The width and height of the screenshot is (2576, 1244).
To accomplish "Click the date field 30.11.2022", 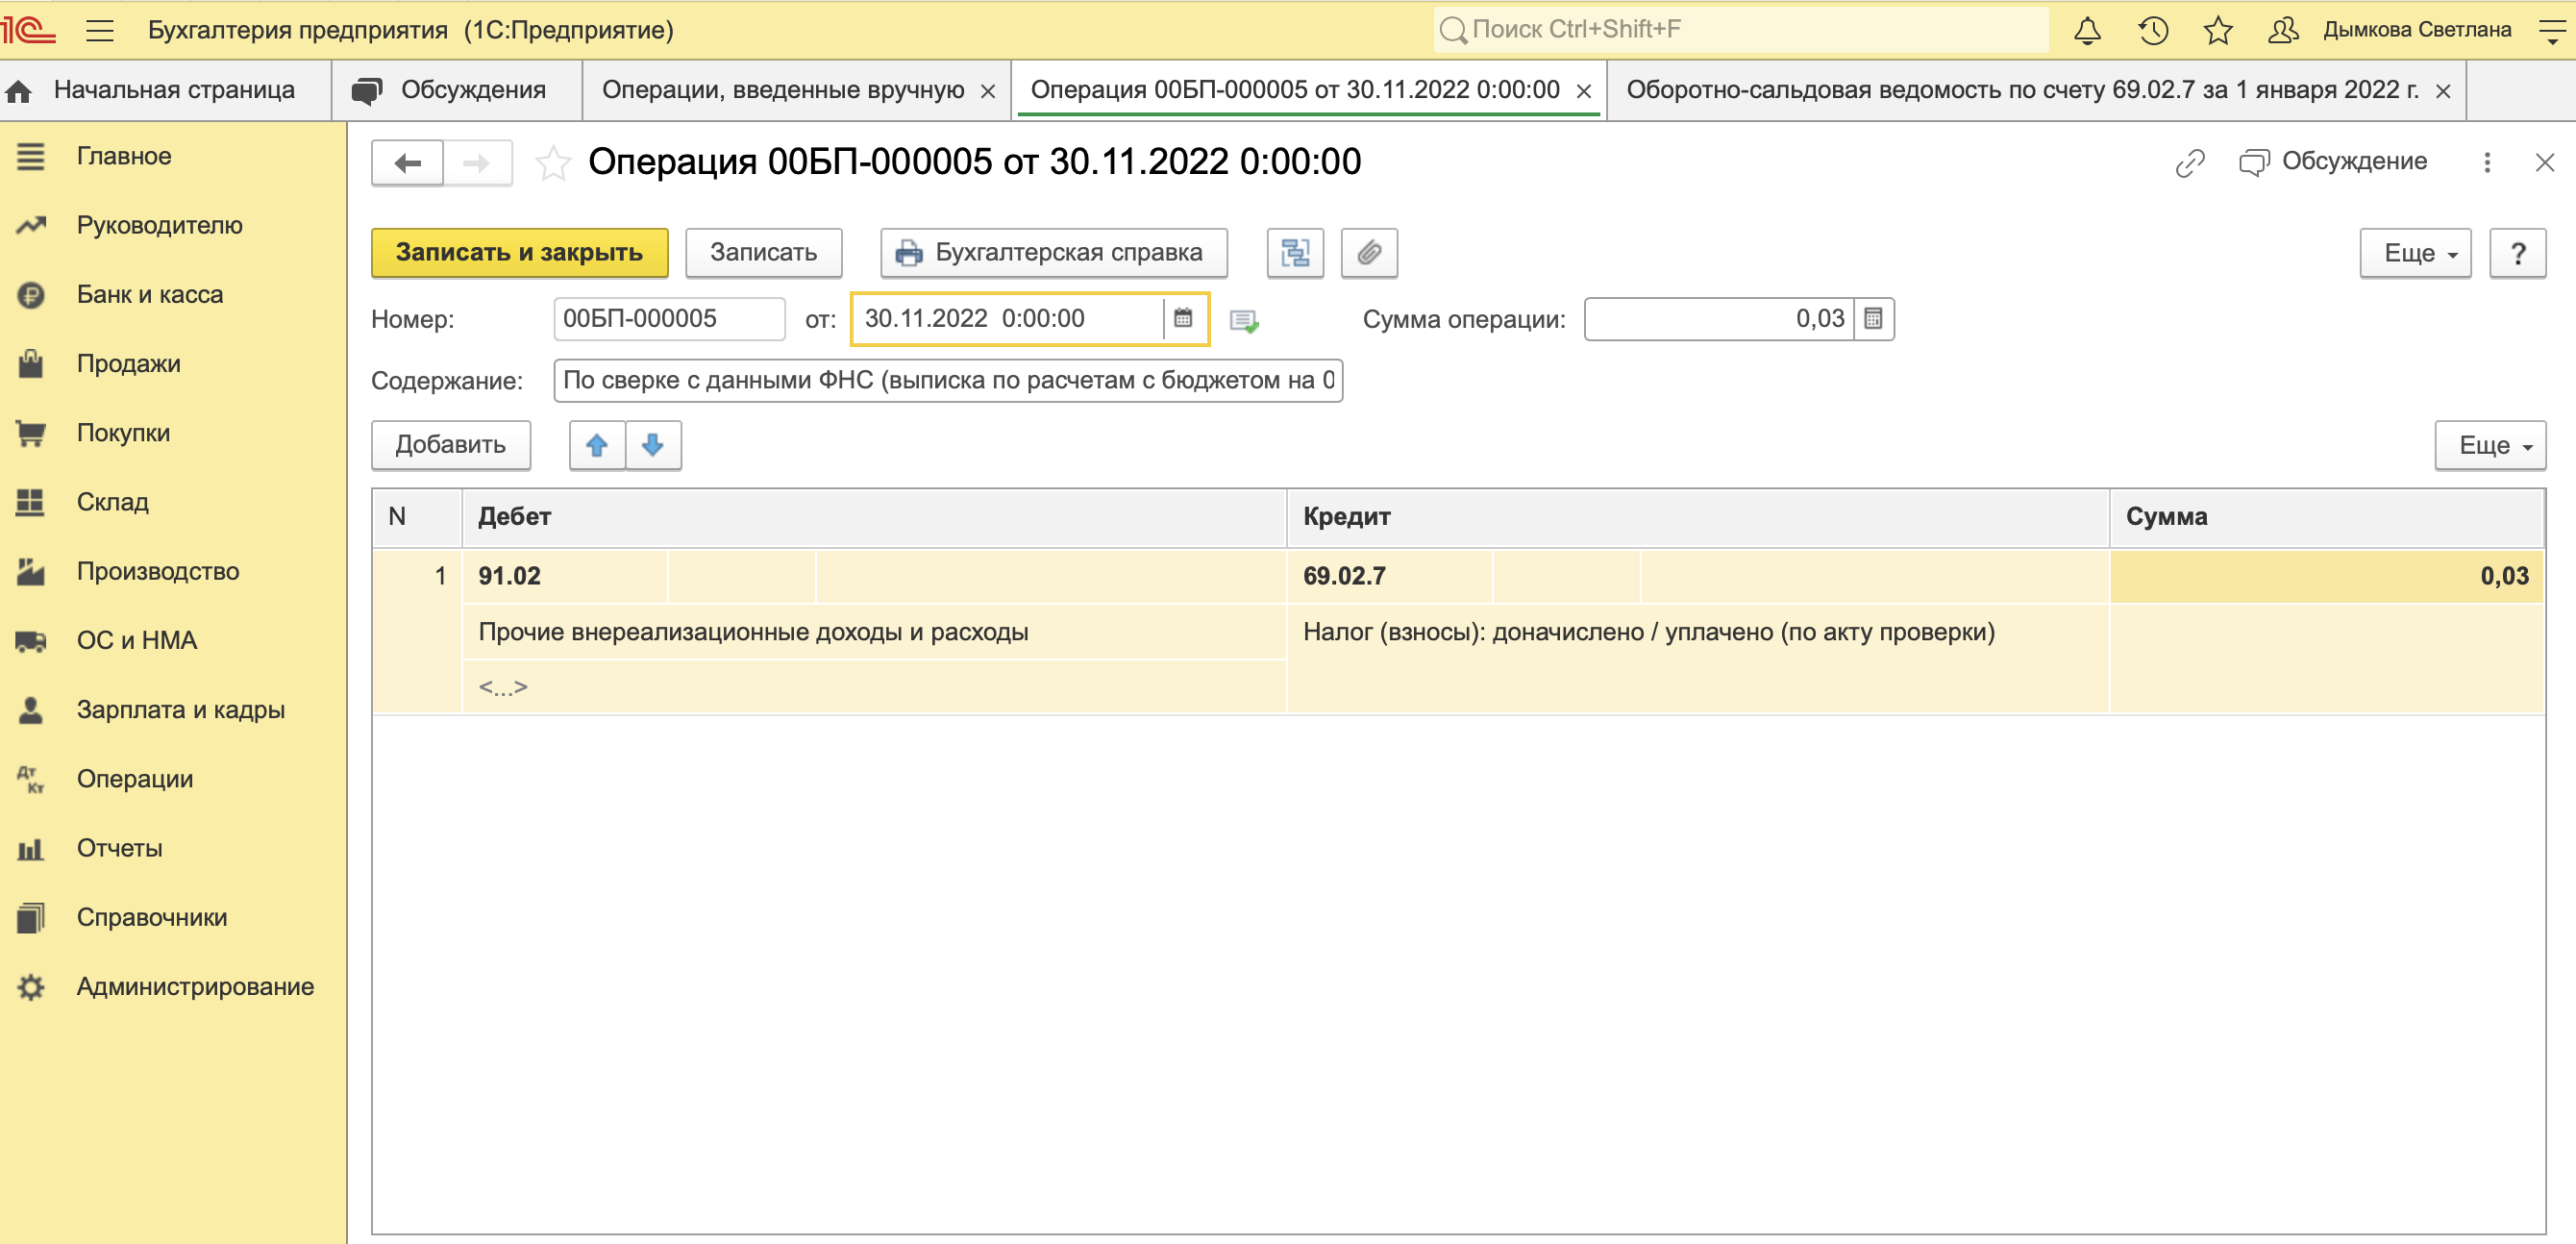I will pyautogui.click(x=1010, y=319).
